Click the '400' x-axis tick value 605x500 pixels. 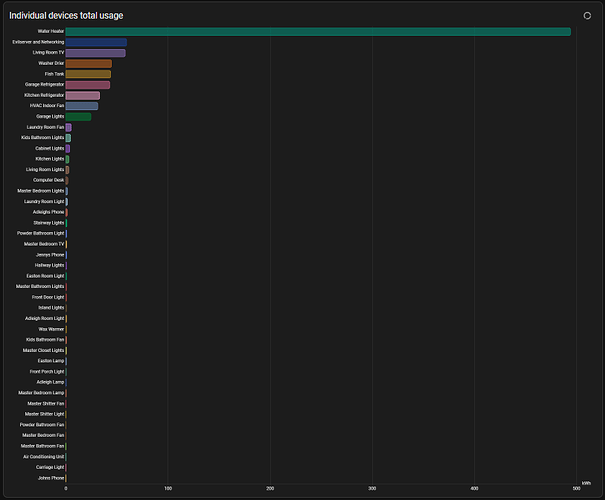tap(474, 489)
